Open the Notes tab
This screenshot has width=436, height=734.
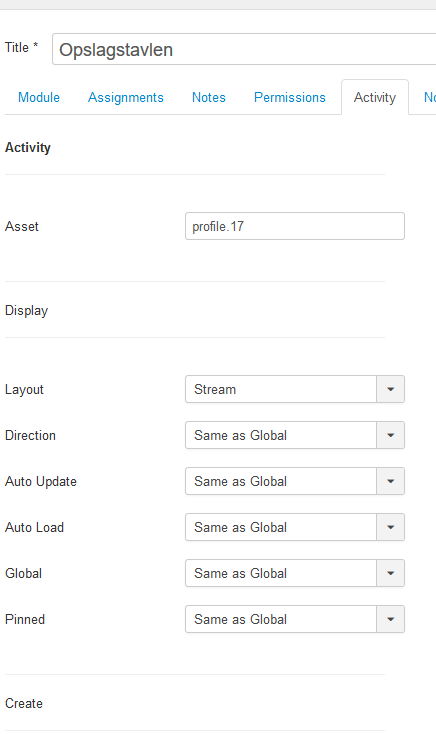point(209,97)
